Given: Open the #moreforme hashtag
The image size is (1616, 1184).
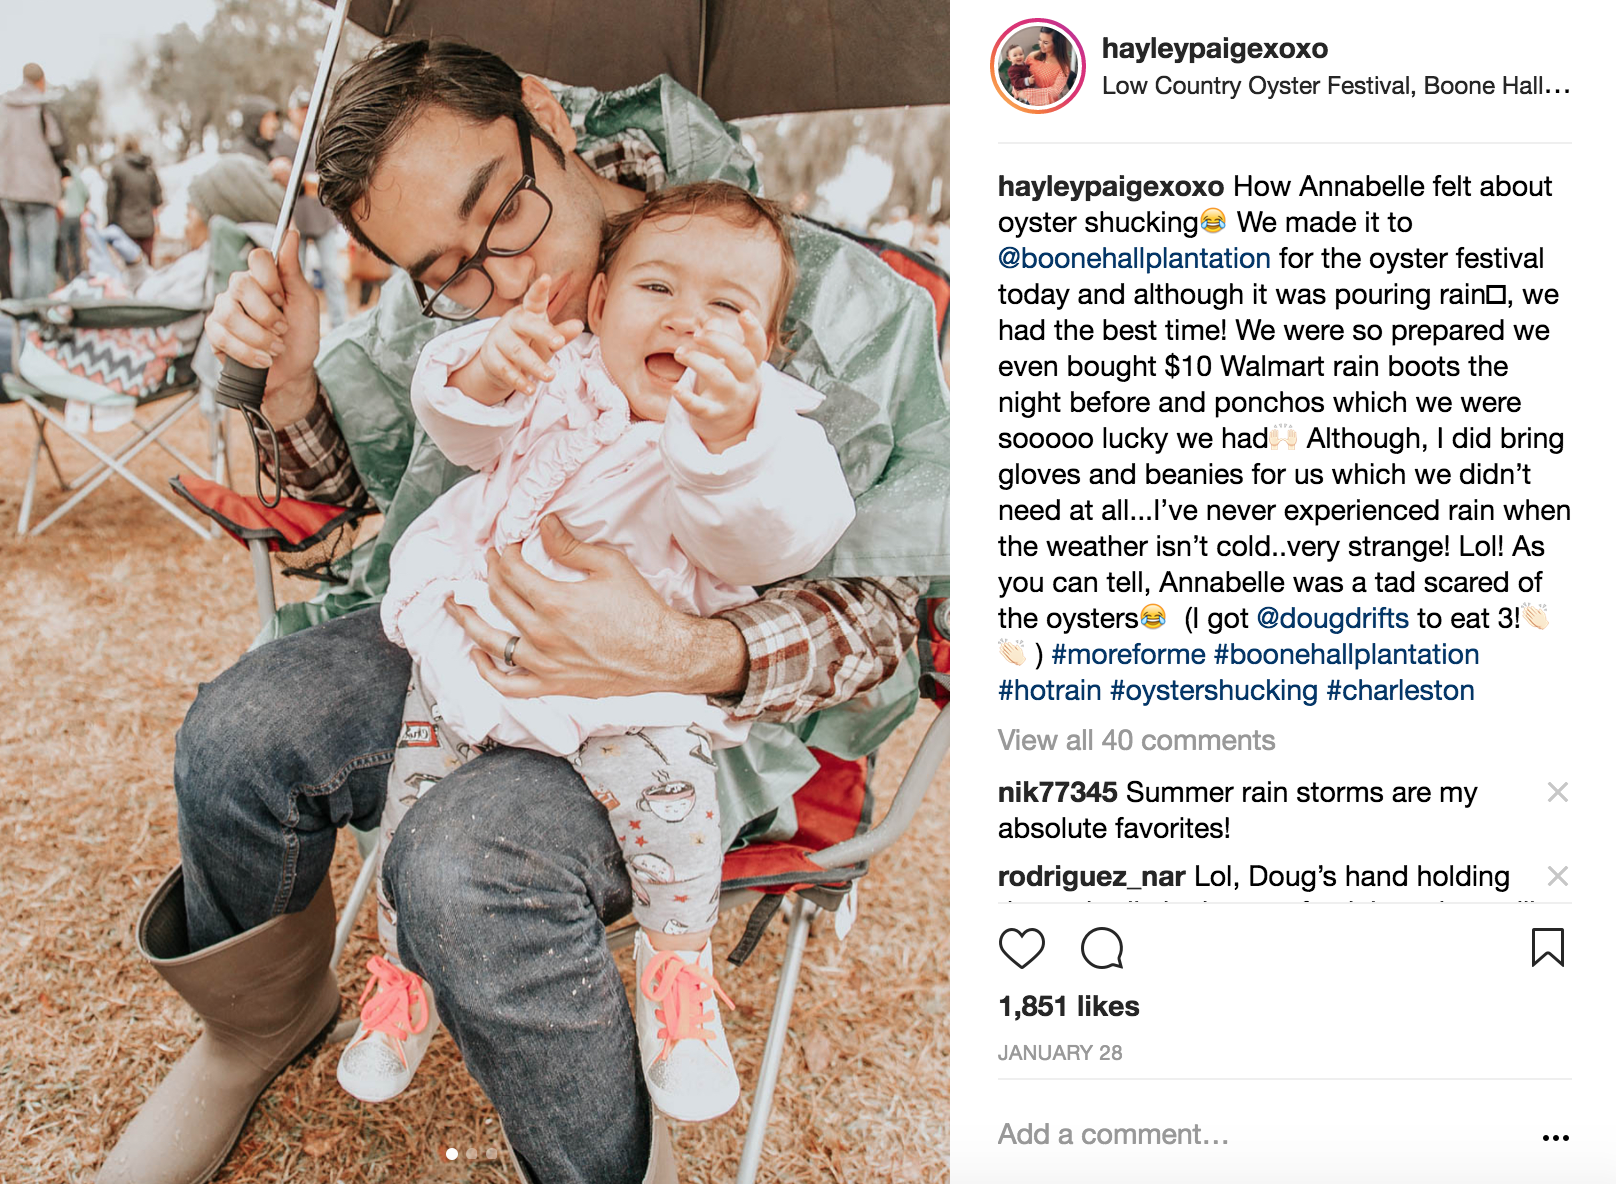Looking at the screenshot, I should pos(1128,654).
